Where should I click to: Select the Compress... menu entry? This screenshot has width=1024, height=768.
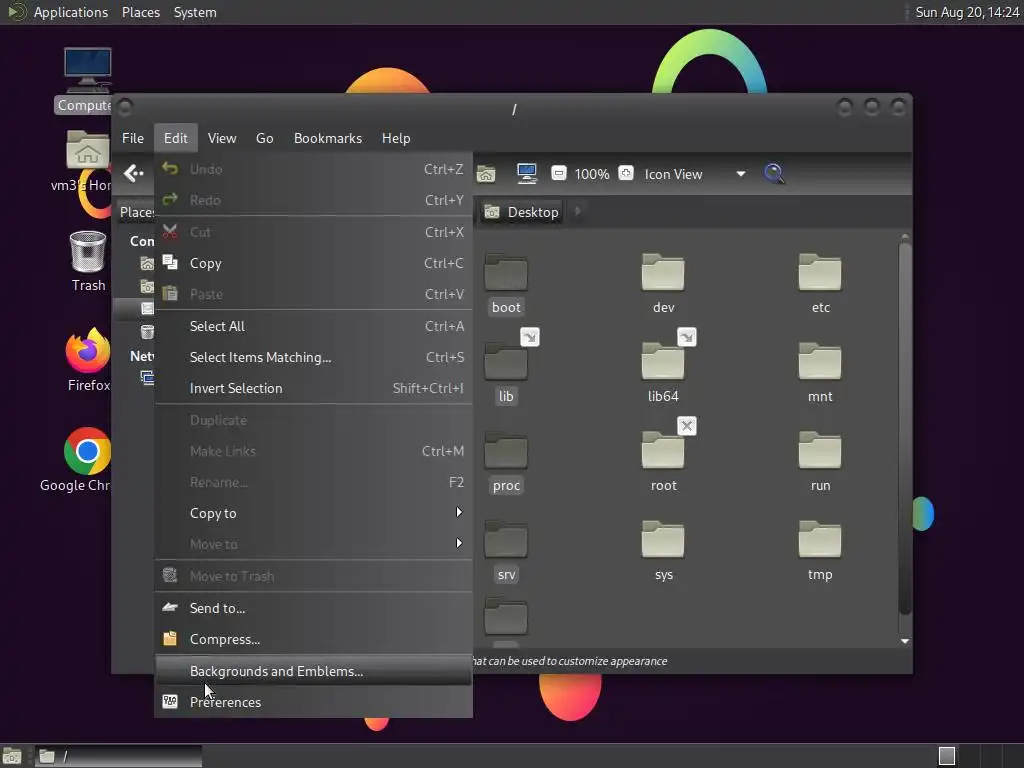[x=313, y=639]
